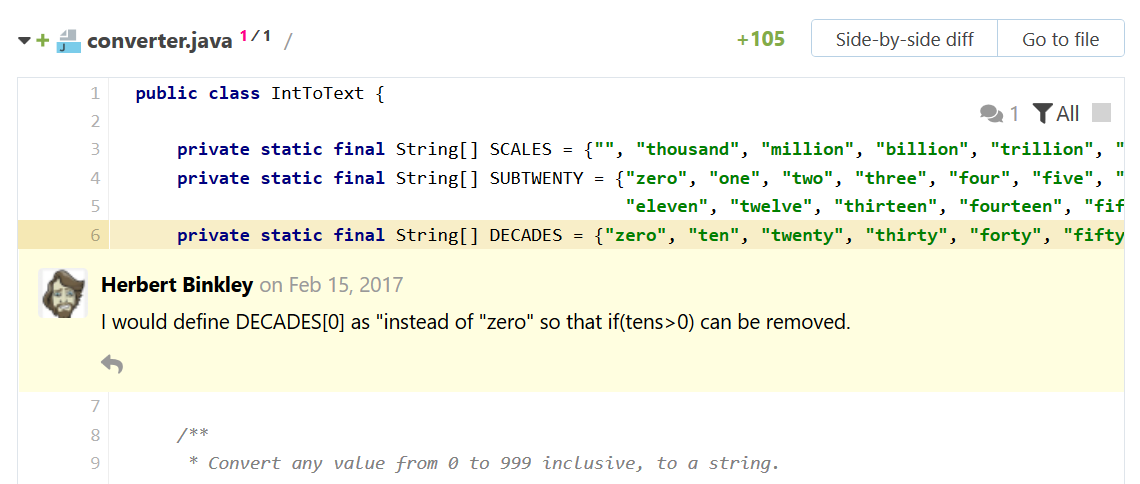Click the comment bubble count icon
This screenshot has height=484, width=1140.
(x=999, y=113)
